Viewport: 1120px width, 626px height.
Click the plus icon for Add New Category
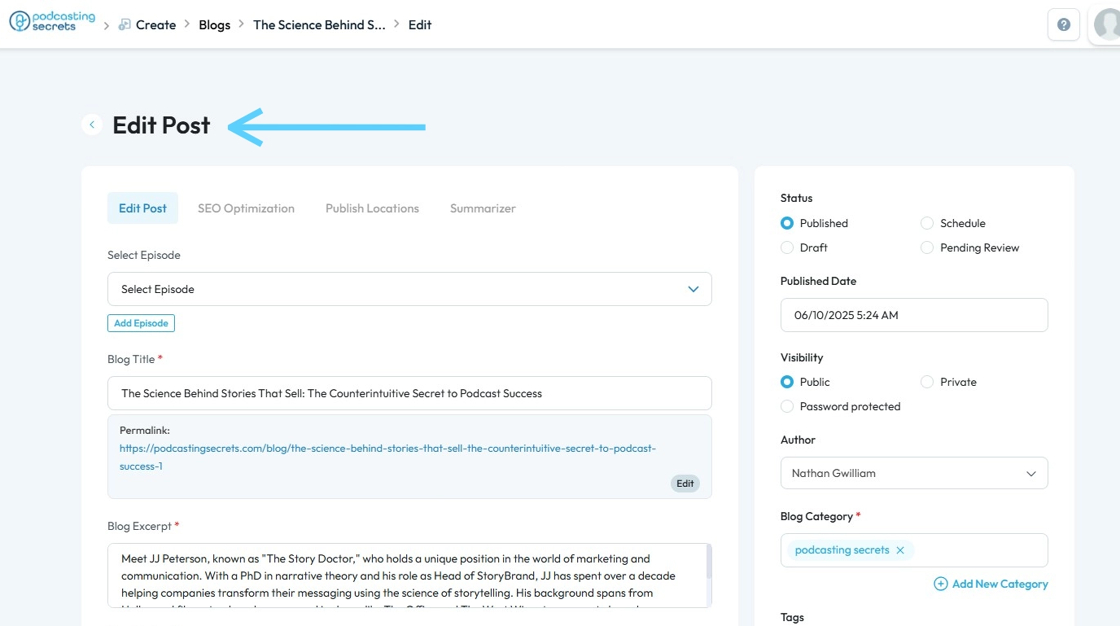tap(941, 584)
